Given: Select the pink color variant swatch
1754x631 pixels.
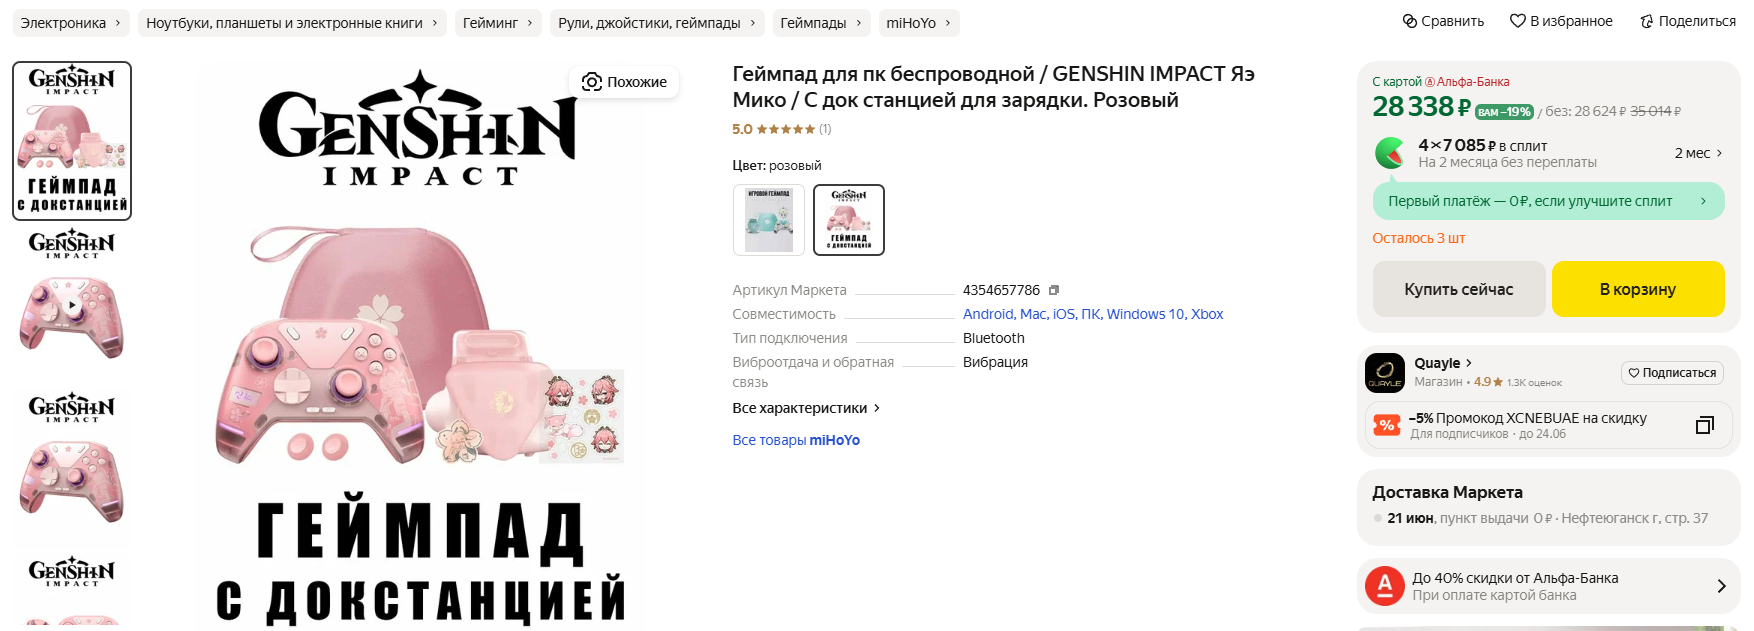Looking at the screenshot, I should tap(849, 220).
